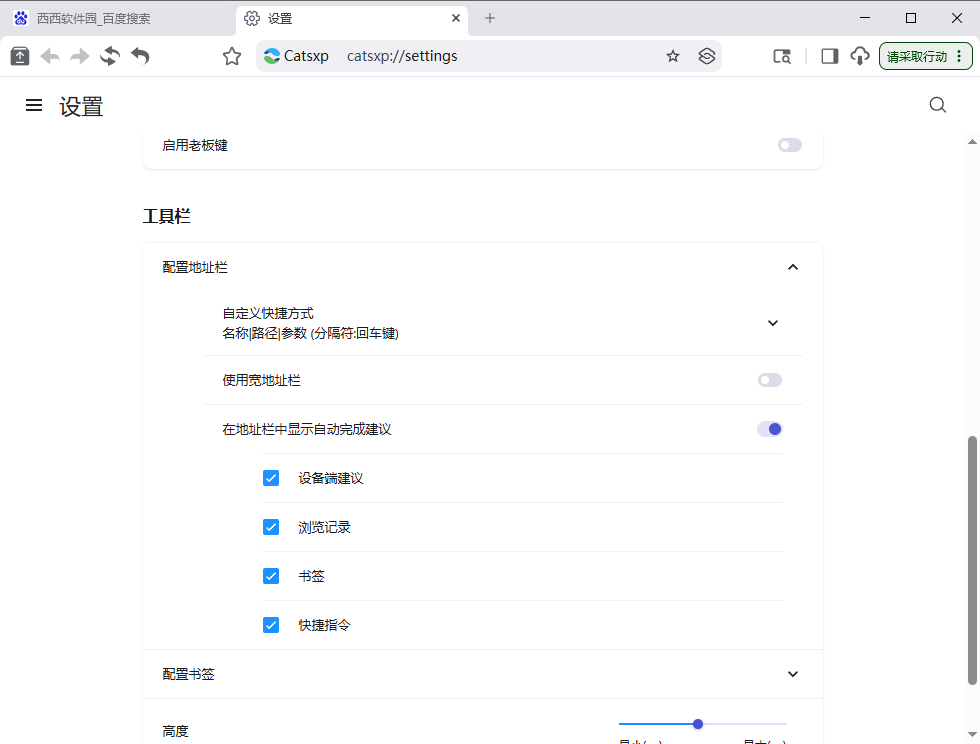The width and height of the screenshot is (980, 744).
Task: Go back with the back arrow
Action: point(50,56)
